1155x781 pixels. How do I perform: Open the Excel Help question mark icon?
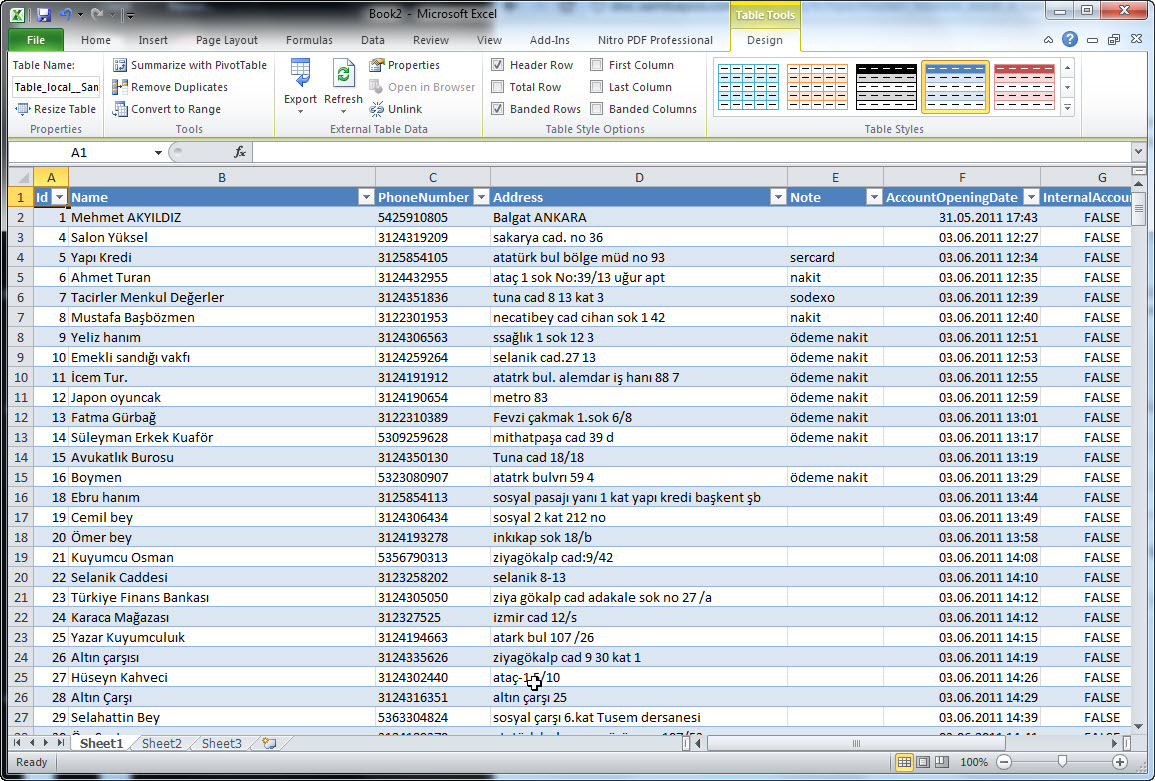pos(1070,40)
